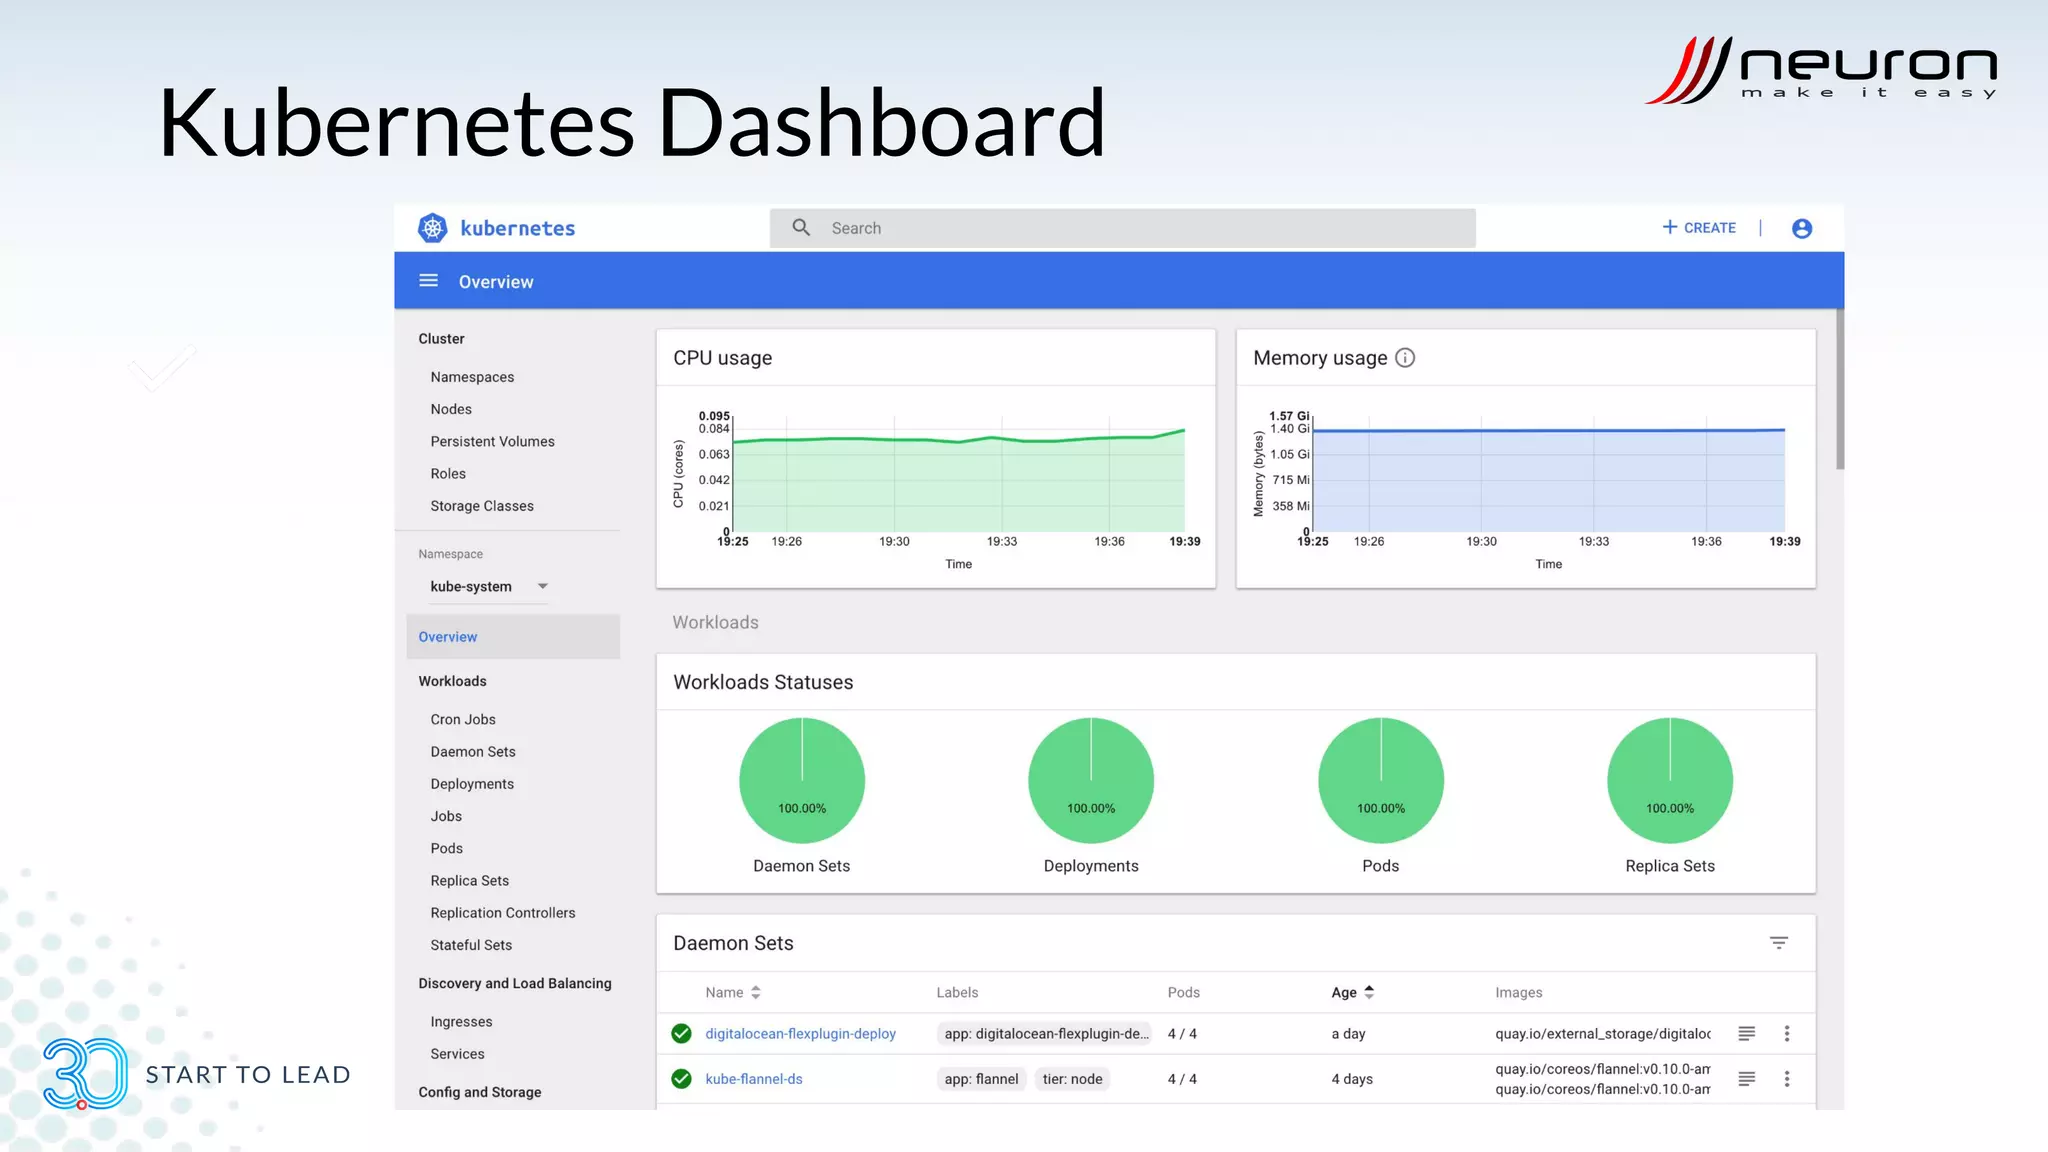Open Replica Sets in the sidebar
Screen dimensions: 2048x1152
click(x=470, y=881)
